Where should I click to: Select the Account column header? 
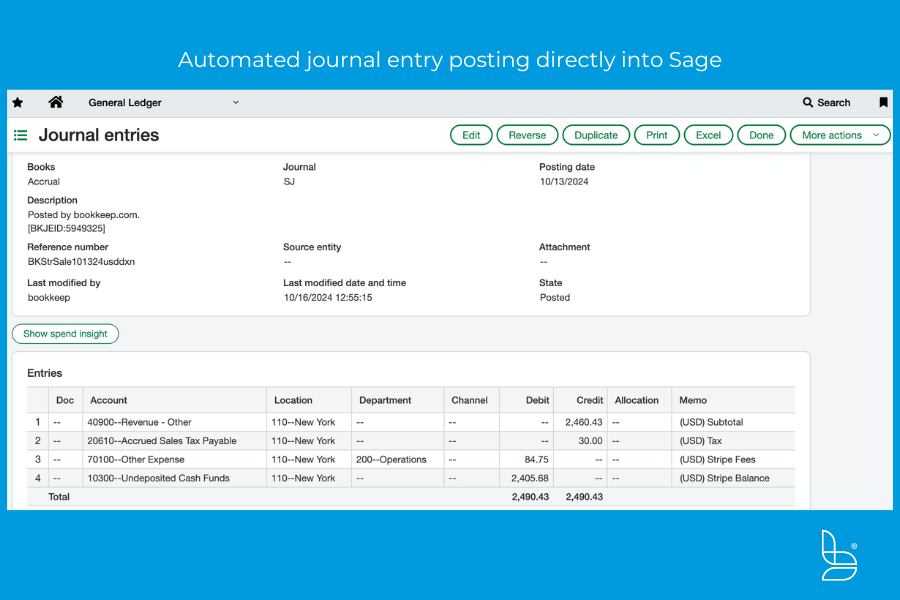pyautogui.click(x=108, y=400)
